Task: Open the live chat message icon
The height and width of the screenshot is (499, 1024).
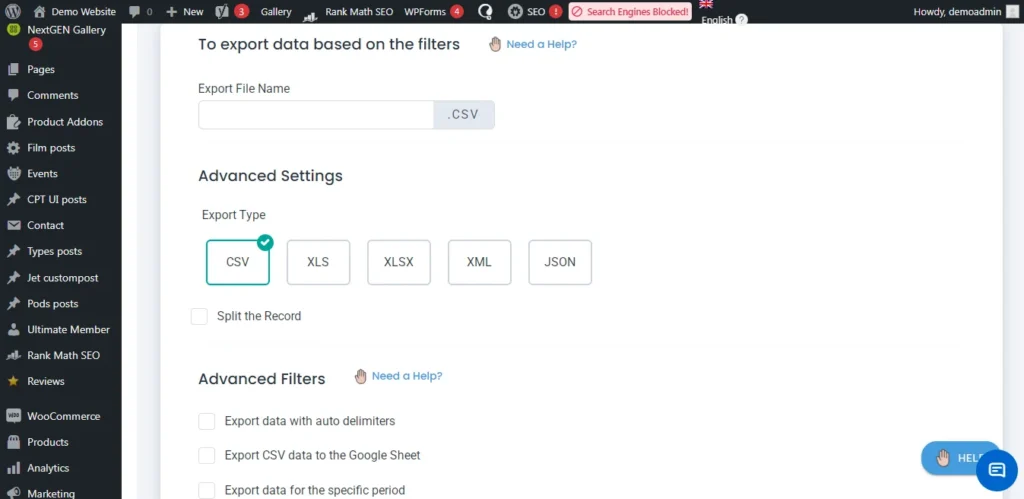Action: 996,470
